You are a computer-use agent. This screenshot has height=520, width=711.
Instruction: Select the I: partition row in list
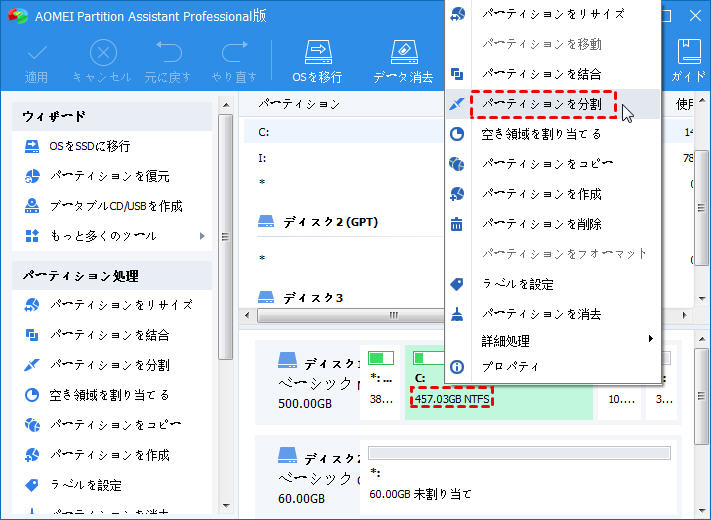pyautogui.click(x=344, y=158)
